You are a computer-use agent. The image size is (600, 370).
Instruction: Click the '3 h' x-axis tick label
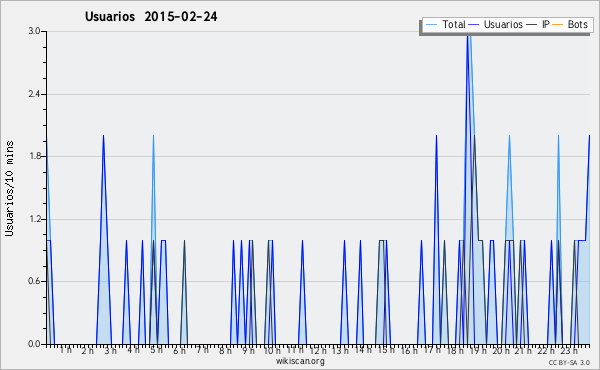click(x=111, y=350)
